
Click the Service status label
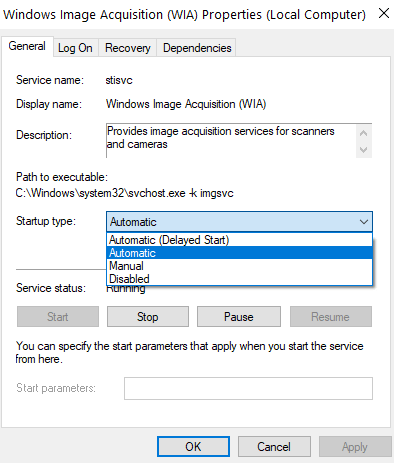coord(51,288)
